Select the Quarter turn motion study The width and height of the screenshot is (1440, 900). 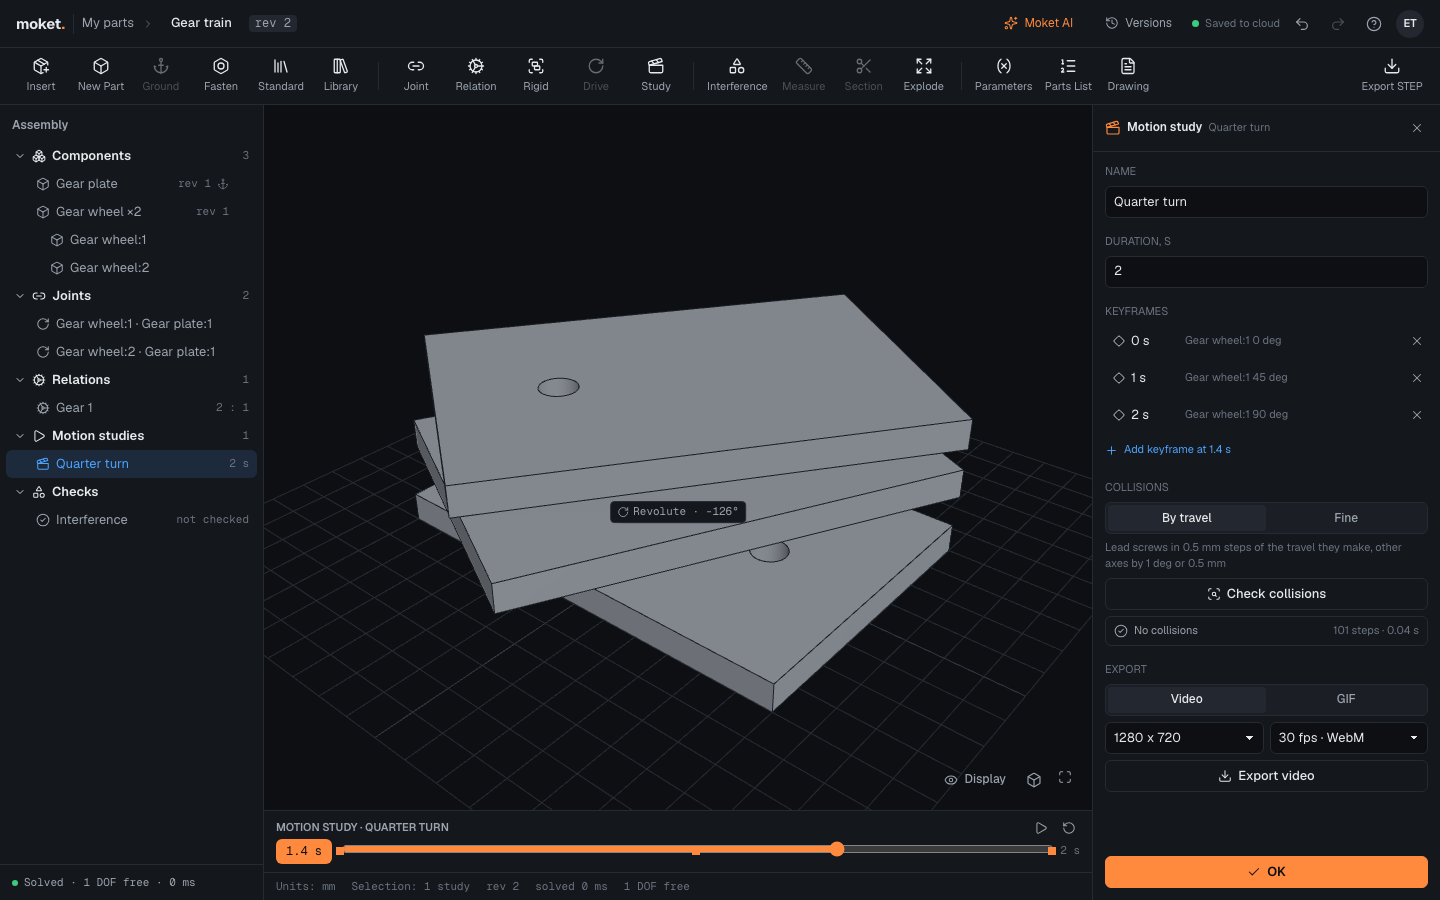coord(132,464)
